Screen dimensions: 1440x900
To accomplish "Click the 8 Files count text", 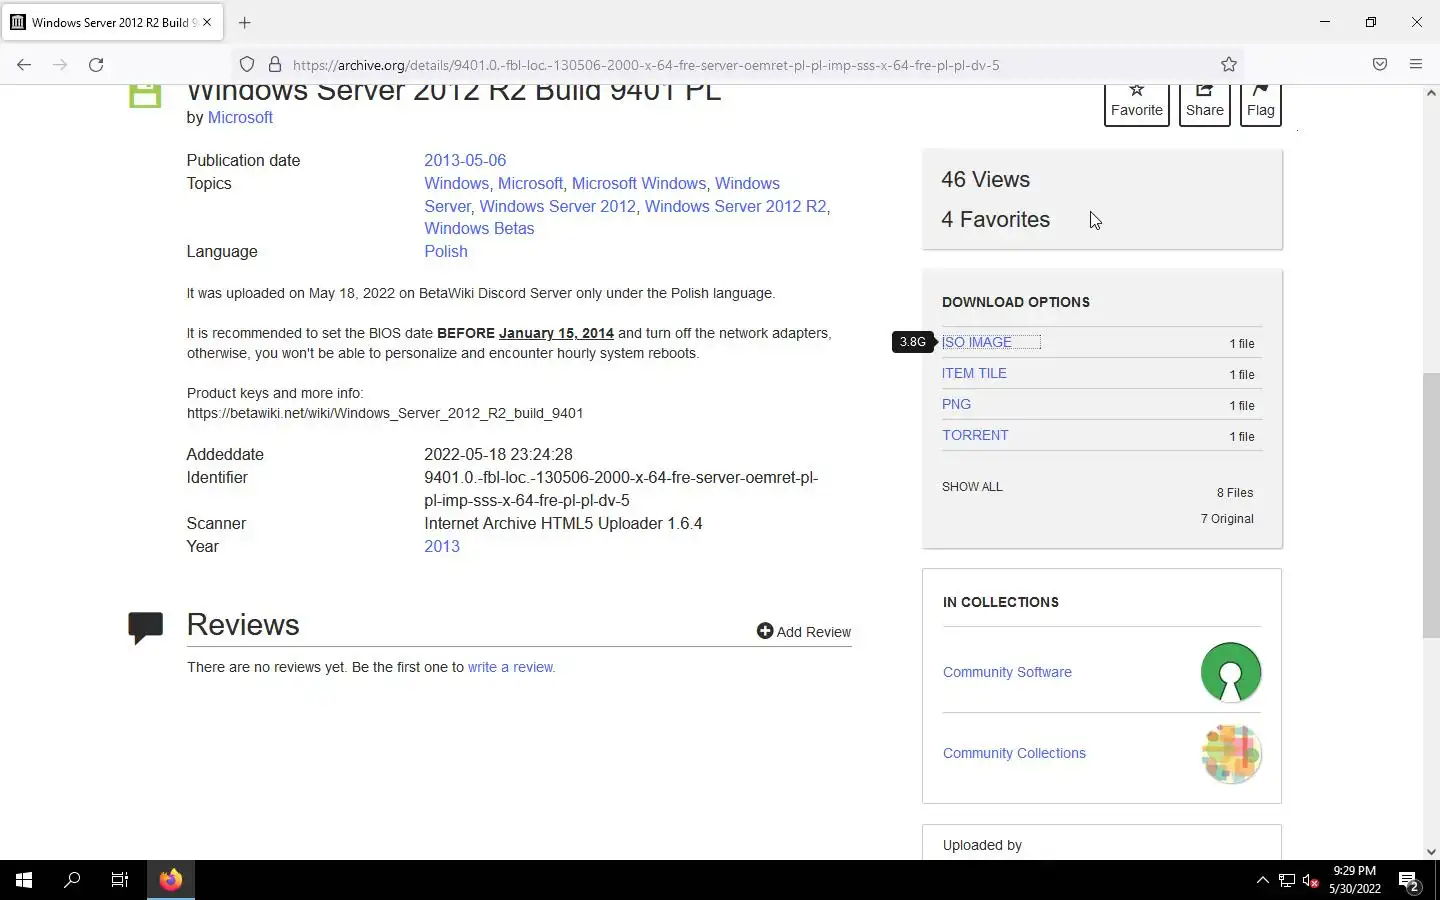I will pos(1235,493).
